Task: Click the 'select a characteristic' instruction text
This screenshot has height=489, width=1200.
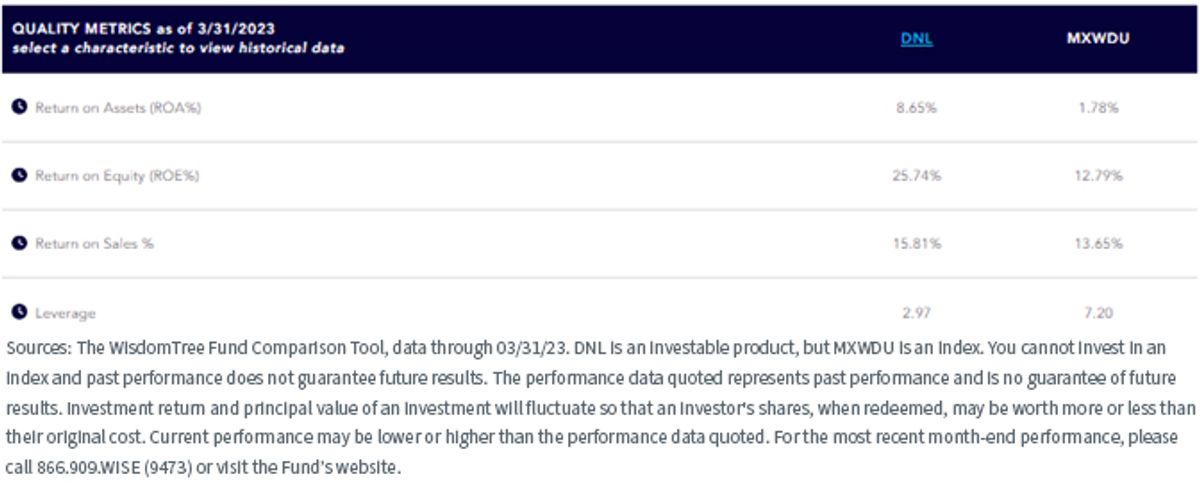Action: tap(178, 48)
